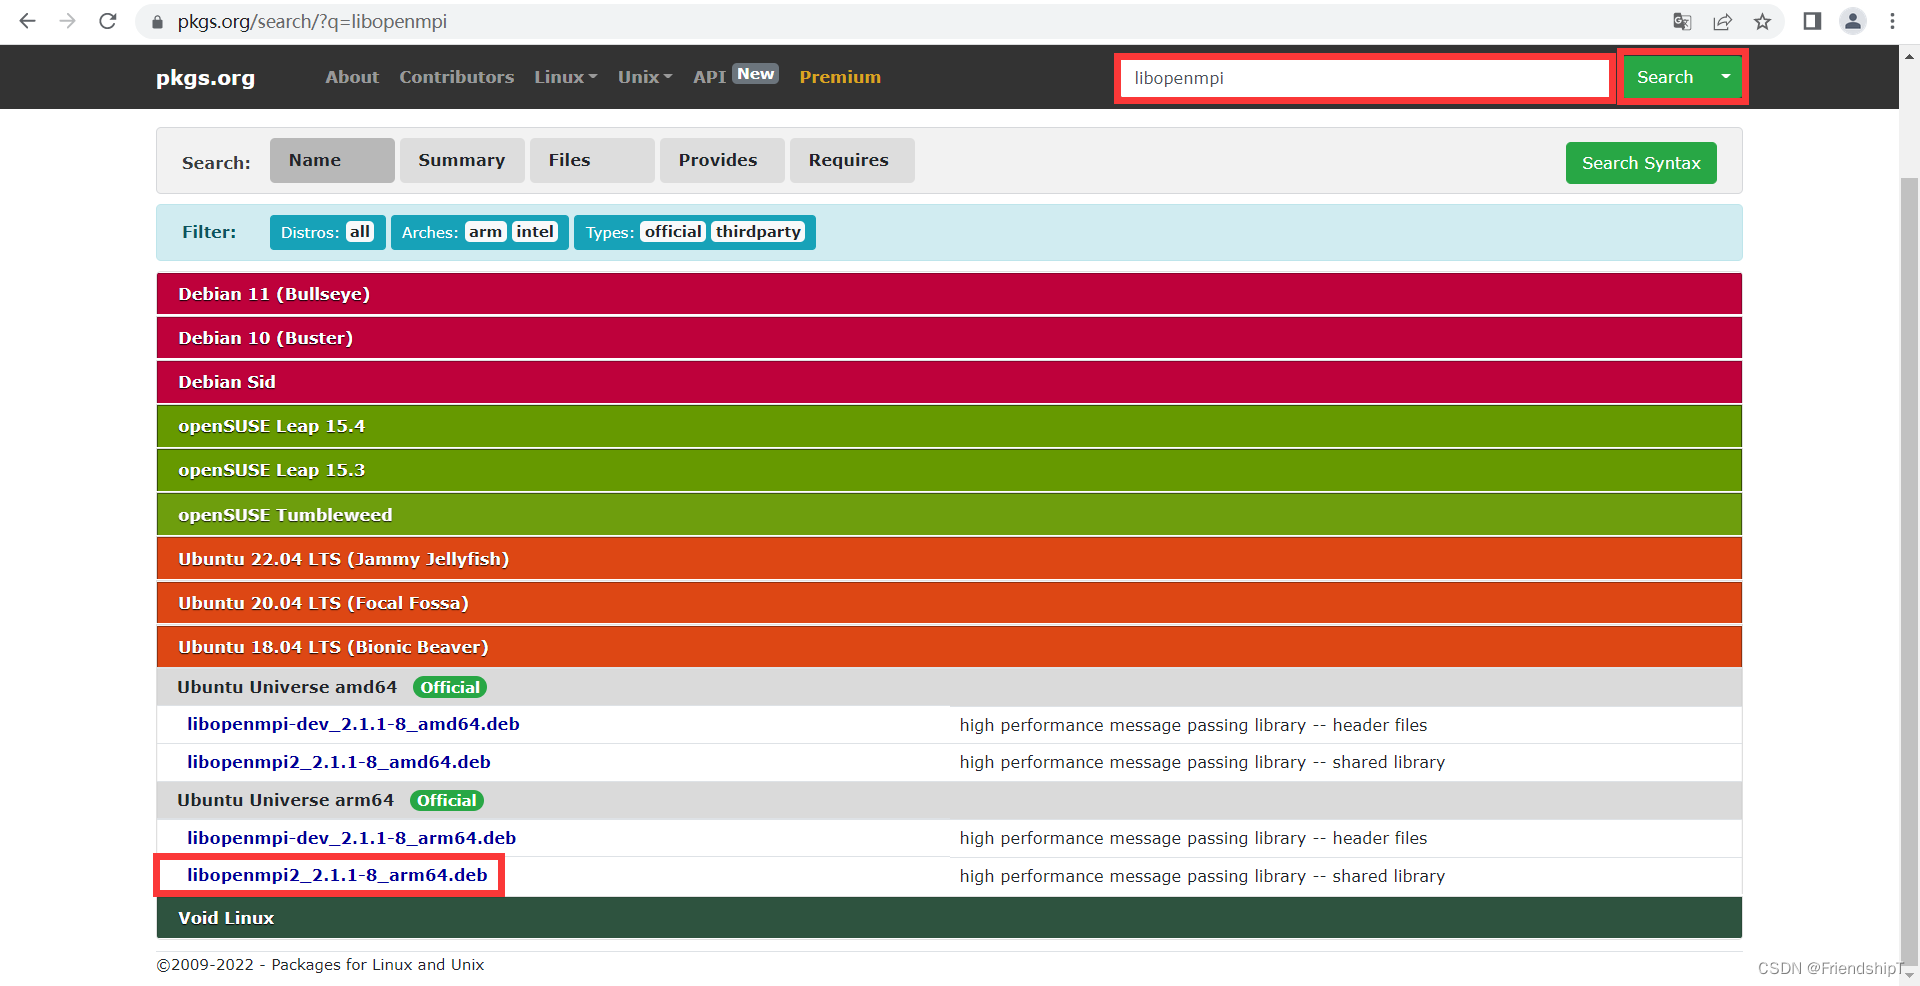Expand the openSUSE Tumbleweed section
1920x986 pixels.
pos(949,515)
